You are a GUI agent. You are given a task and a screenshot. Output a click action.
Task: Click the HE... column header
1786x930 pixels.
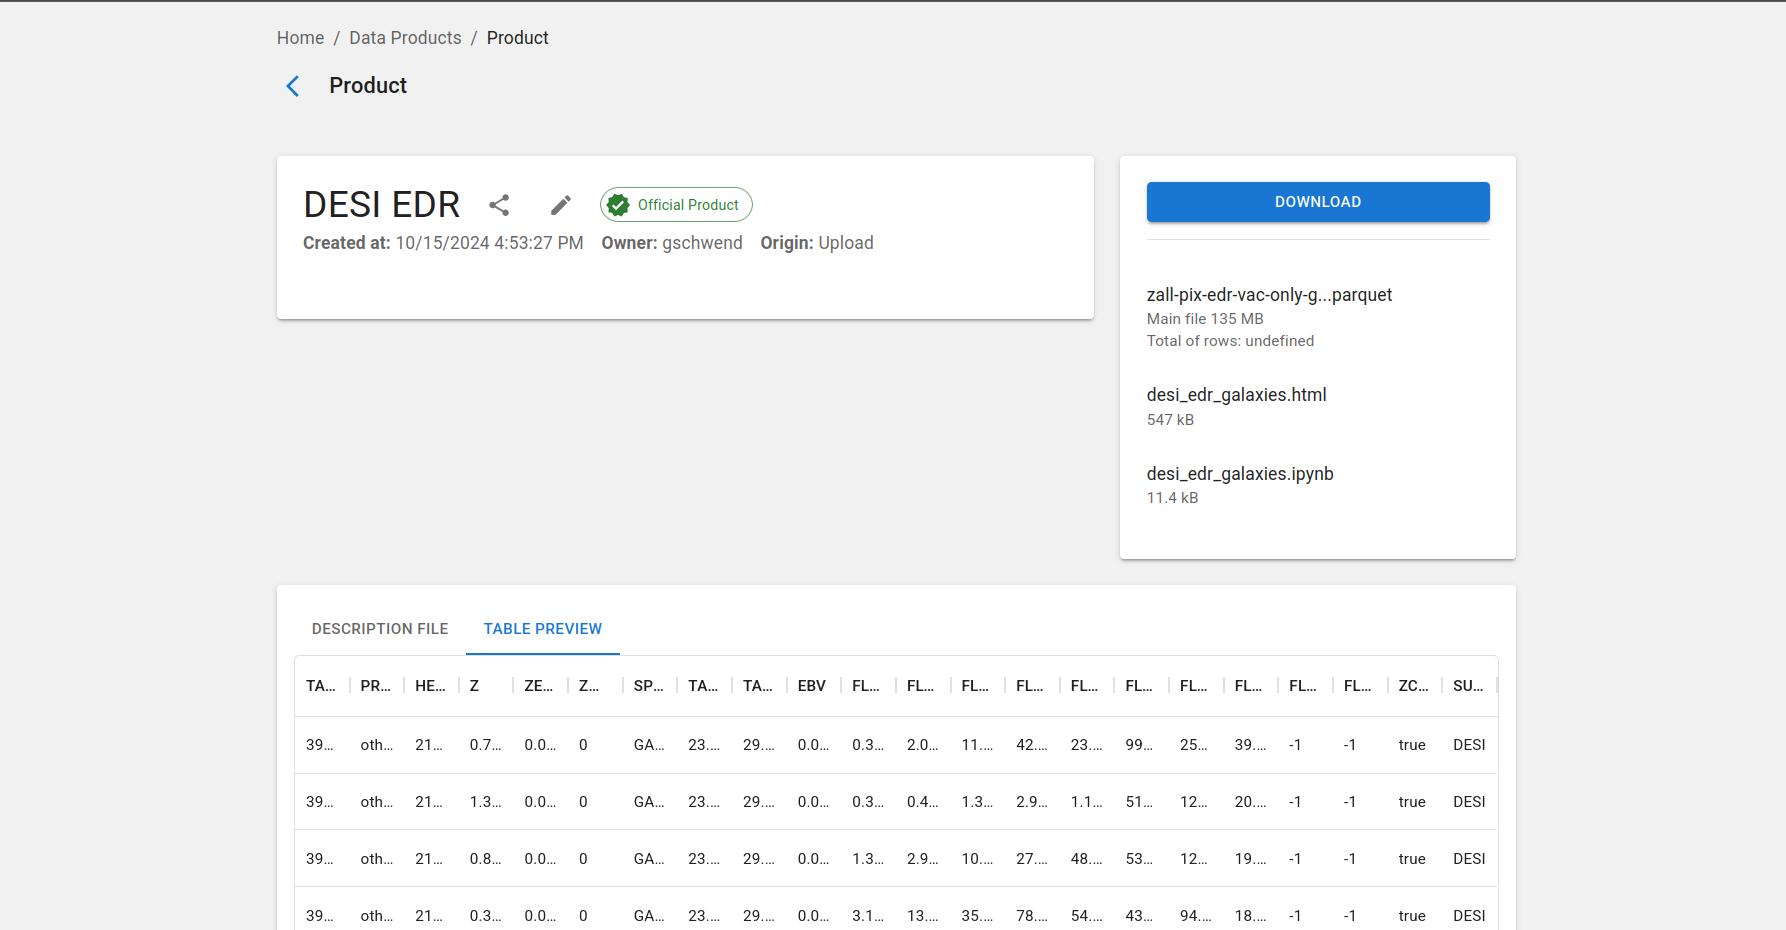coord(431,686)
